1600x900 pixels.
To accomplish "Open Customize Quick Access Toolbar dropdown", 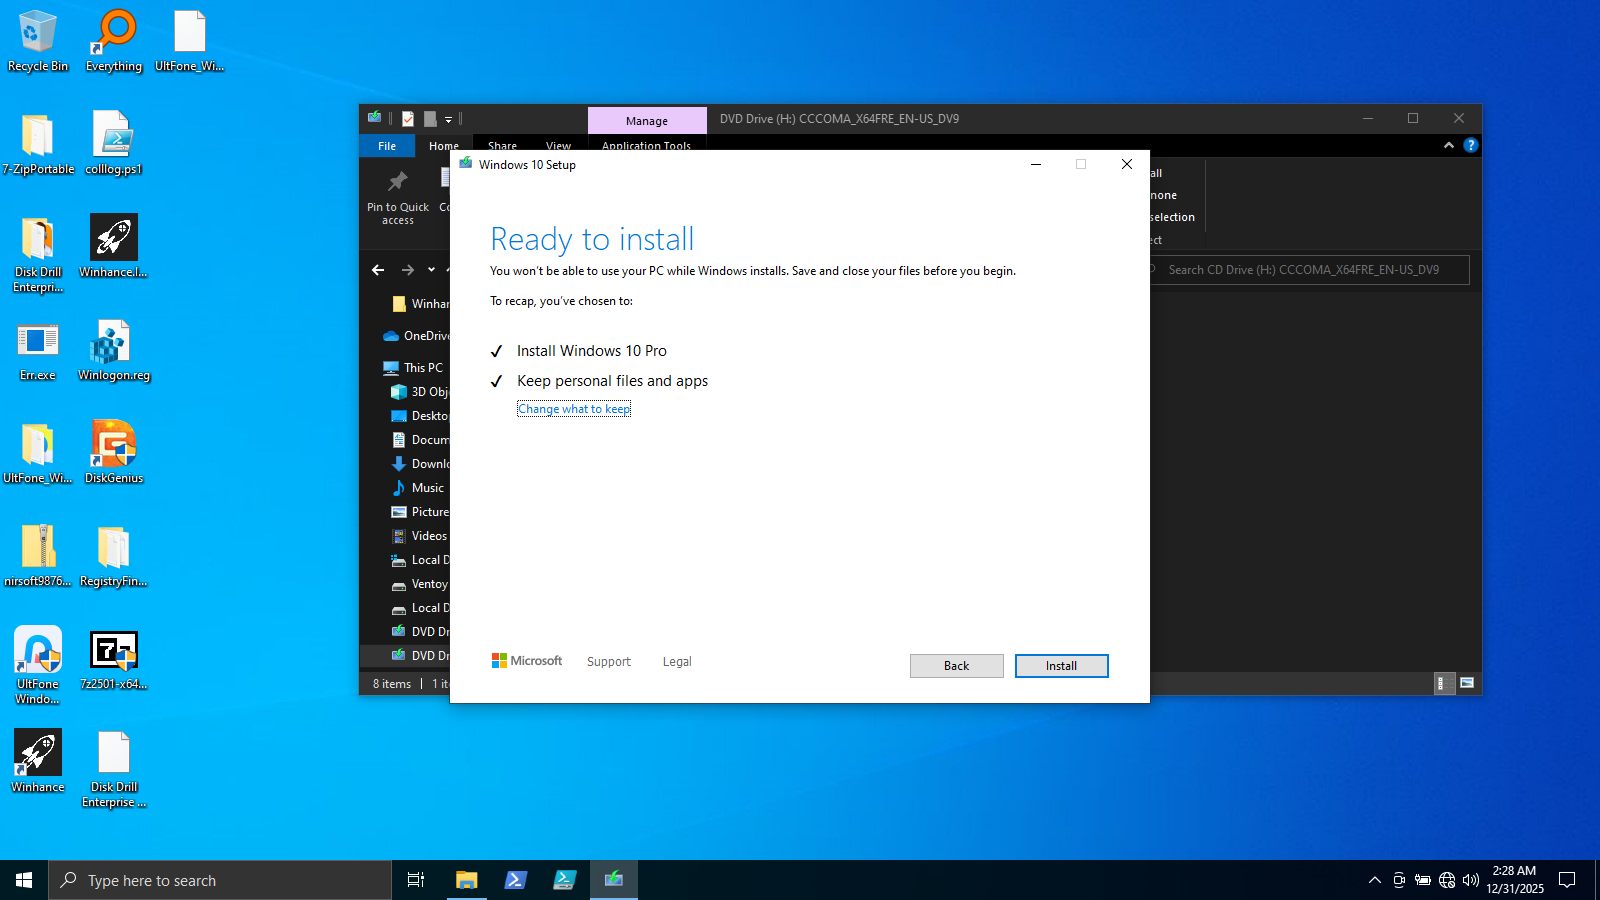I will [x=448, y=119].
